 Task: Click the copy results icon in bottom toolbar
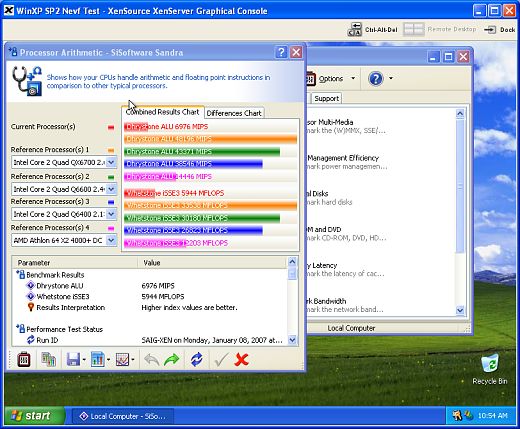49,360
